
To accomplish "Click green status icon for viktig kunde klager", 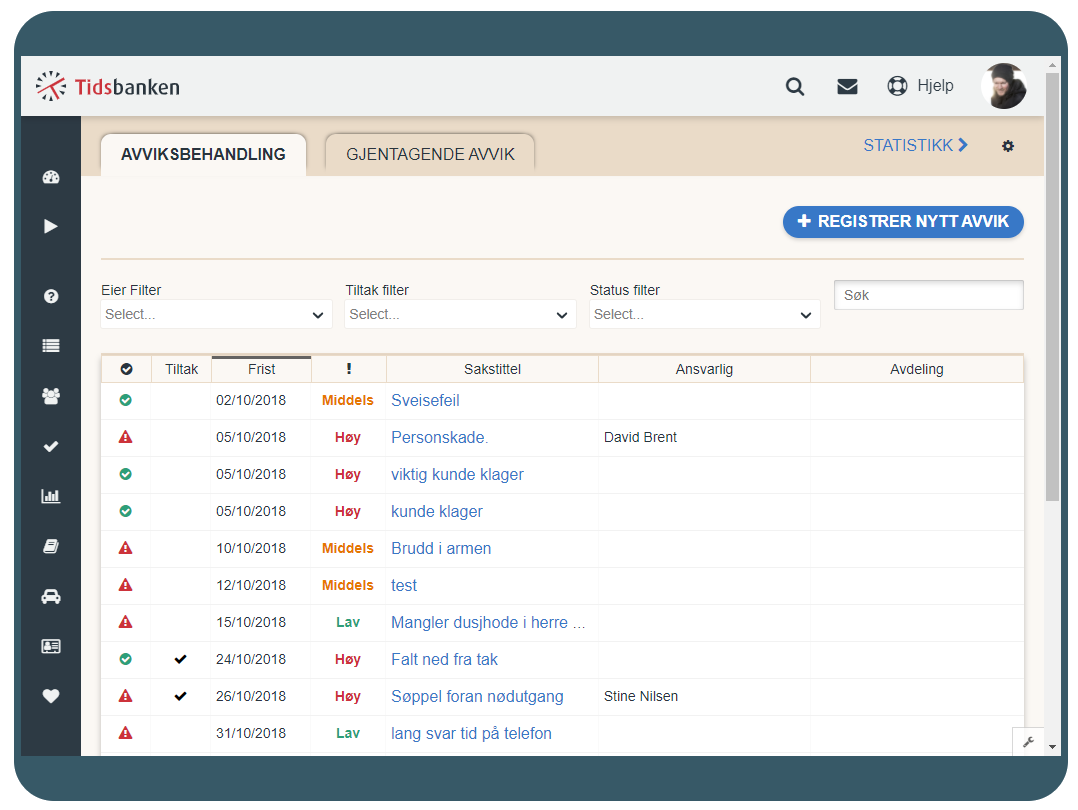I will click(125, 474).
